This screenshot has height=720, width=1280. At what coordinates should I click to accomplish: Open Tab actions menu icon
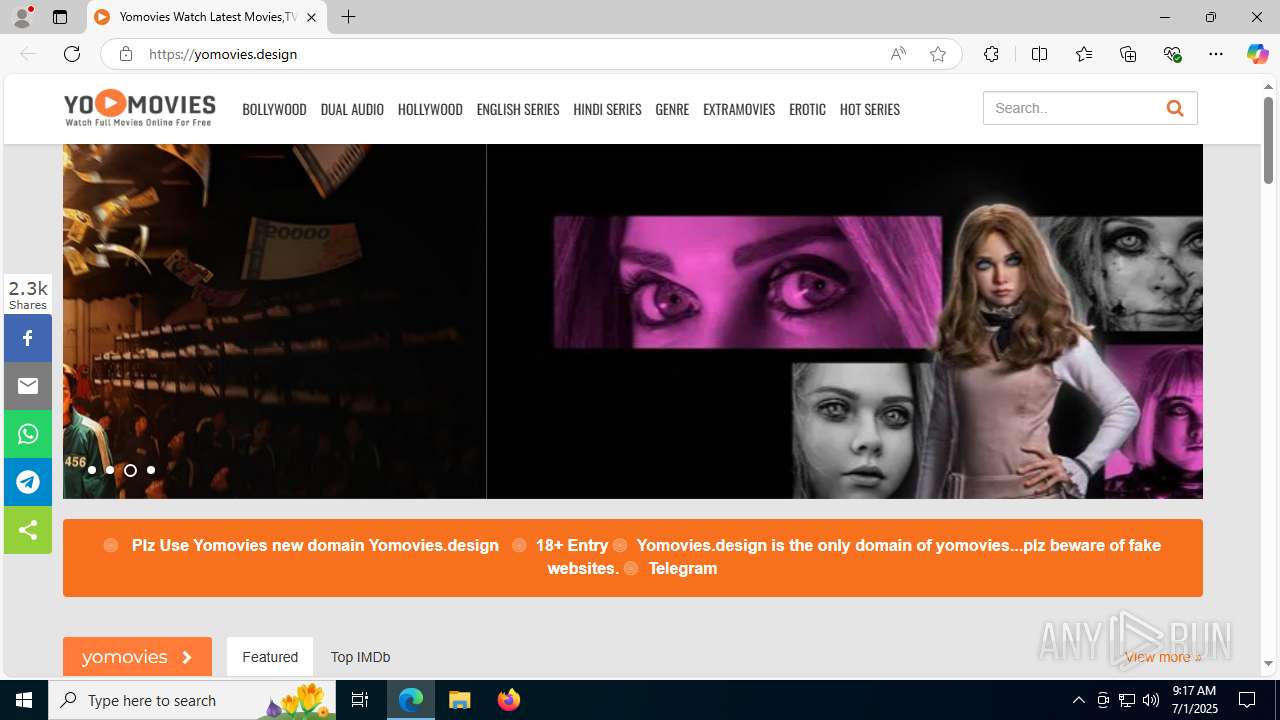pyautogui.click(x=60, y=17)
